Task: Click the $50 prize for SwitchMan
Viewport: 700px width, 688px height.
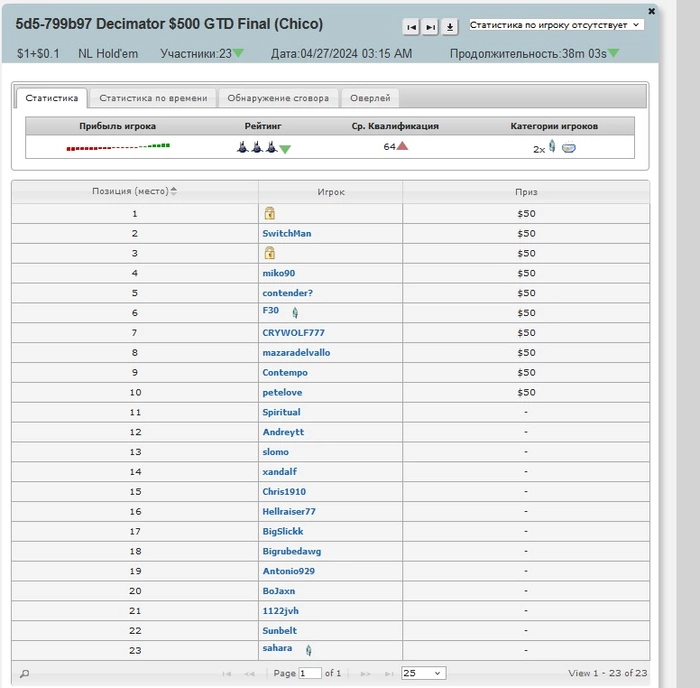Action: 526,234
